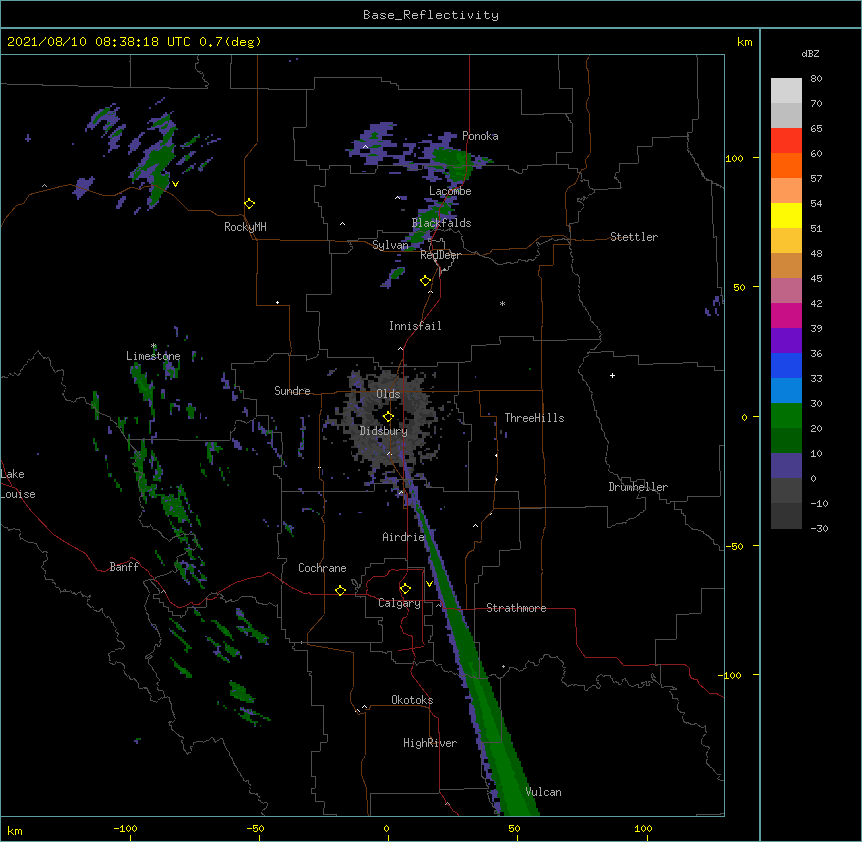Select the yellow diamond marker below Cochrane
The width and height of the screenshot is (862, 842).
click(x=340, y=590)
